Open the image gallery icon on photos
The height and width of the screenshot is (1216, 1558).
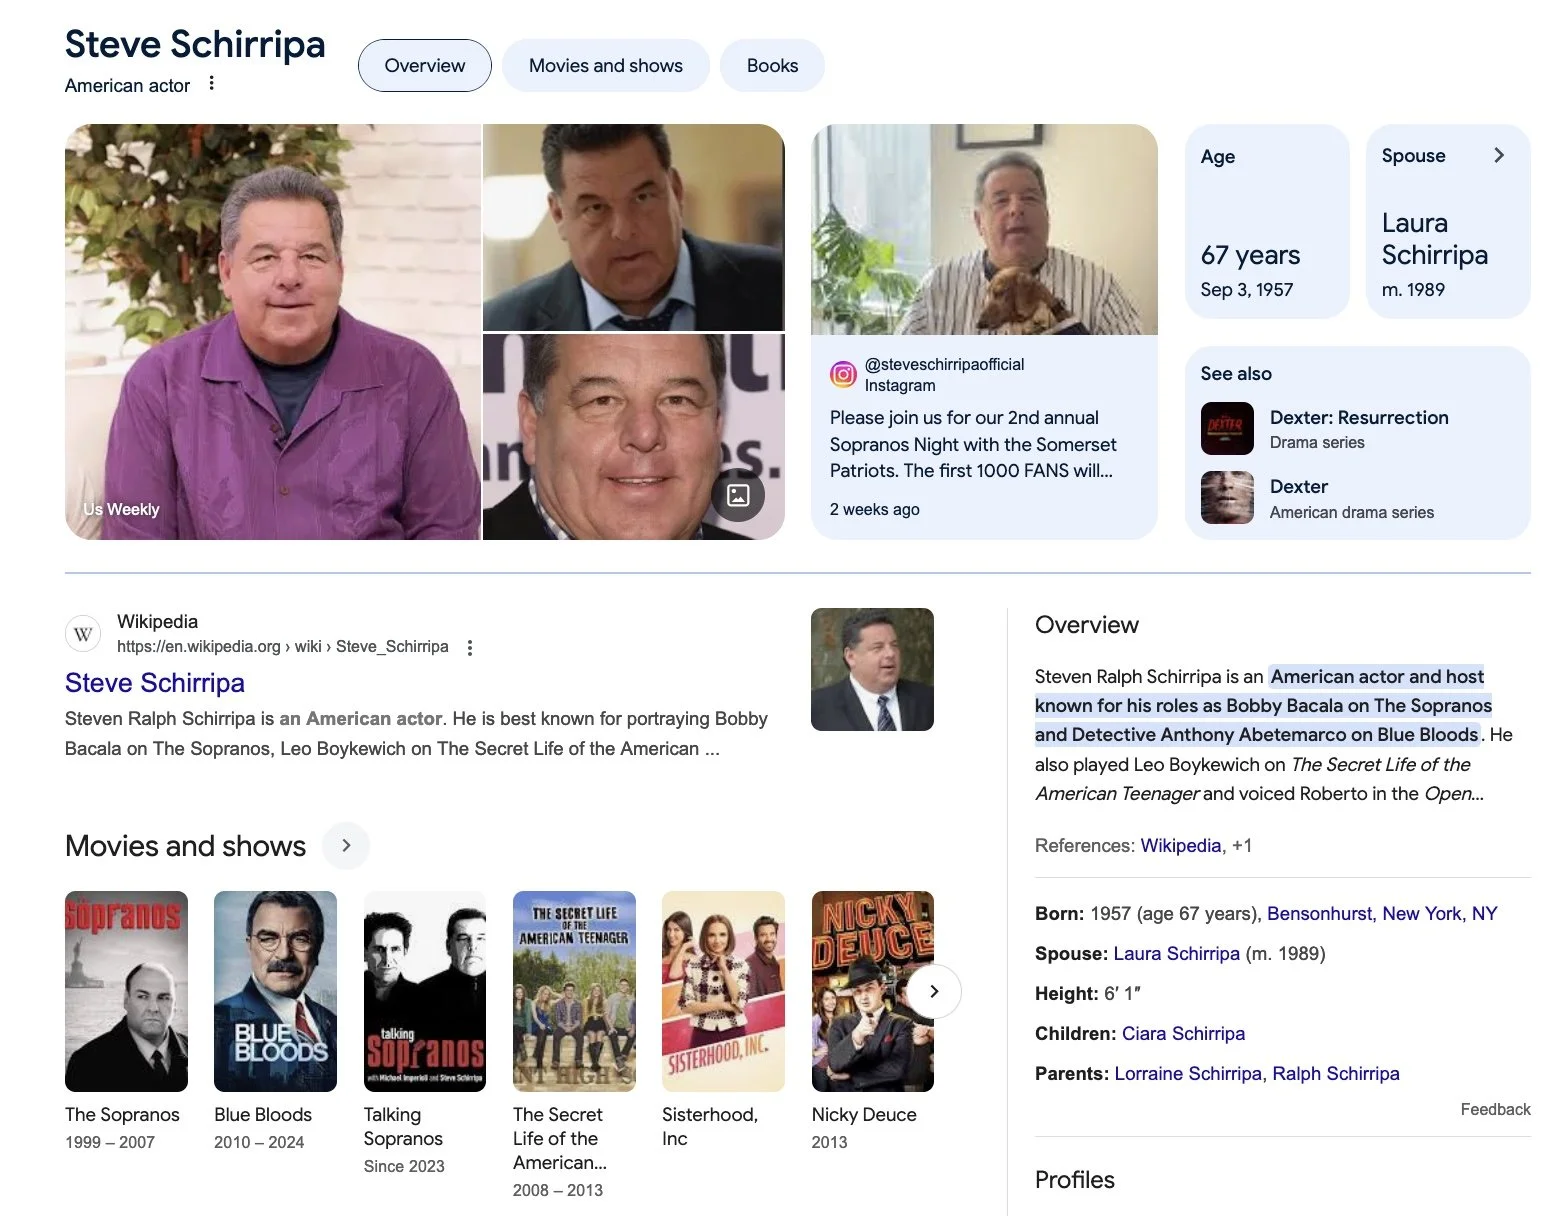tap(738, 495)
